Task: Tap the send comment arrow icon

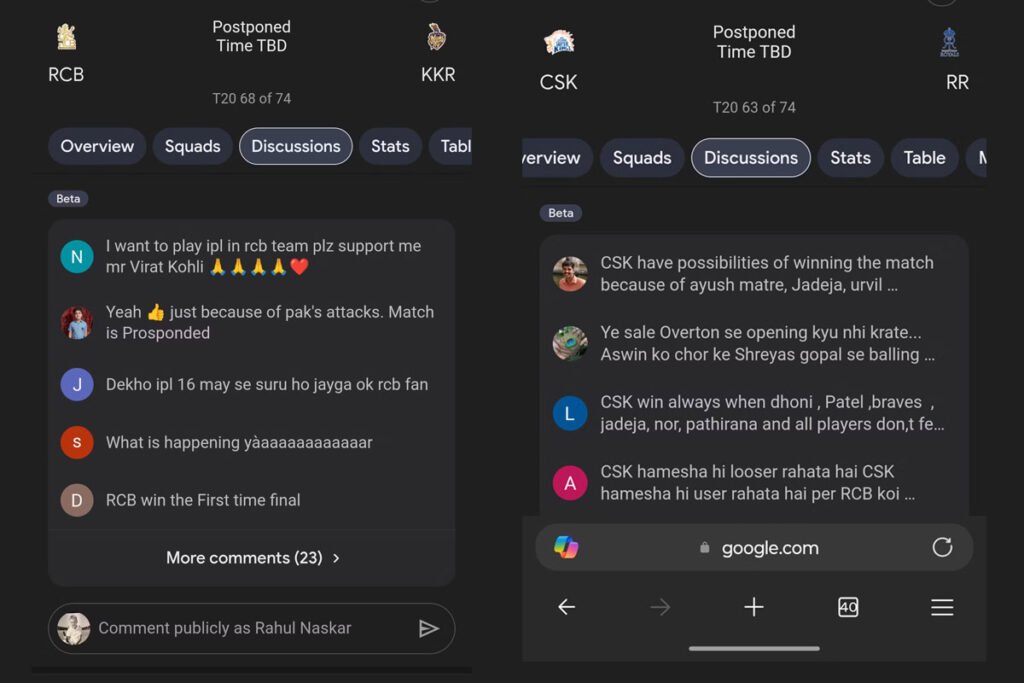Action: 428,629
